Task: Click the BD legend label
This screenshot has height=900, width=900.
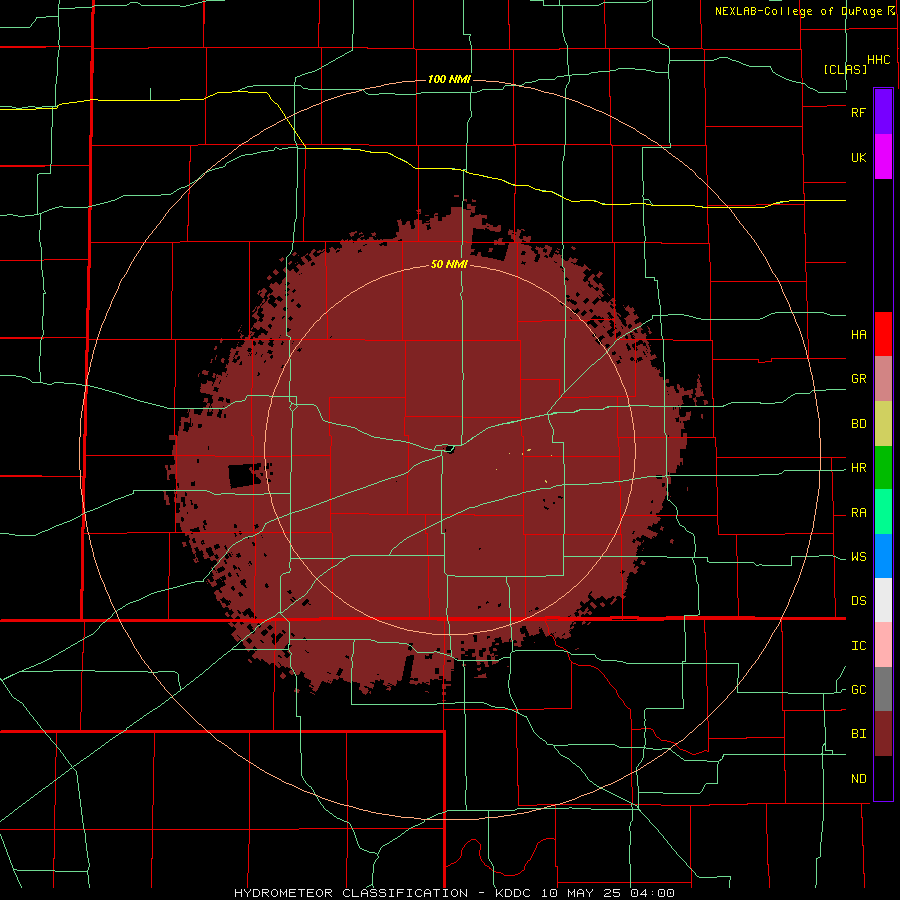Action: click(x=858, y=424)
